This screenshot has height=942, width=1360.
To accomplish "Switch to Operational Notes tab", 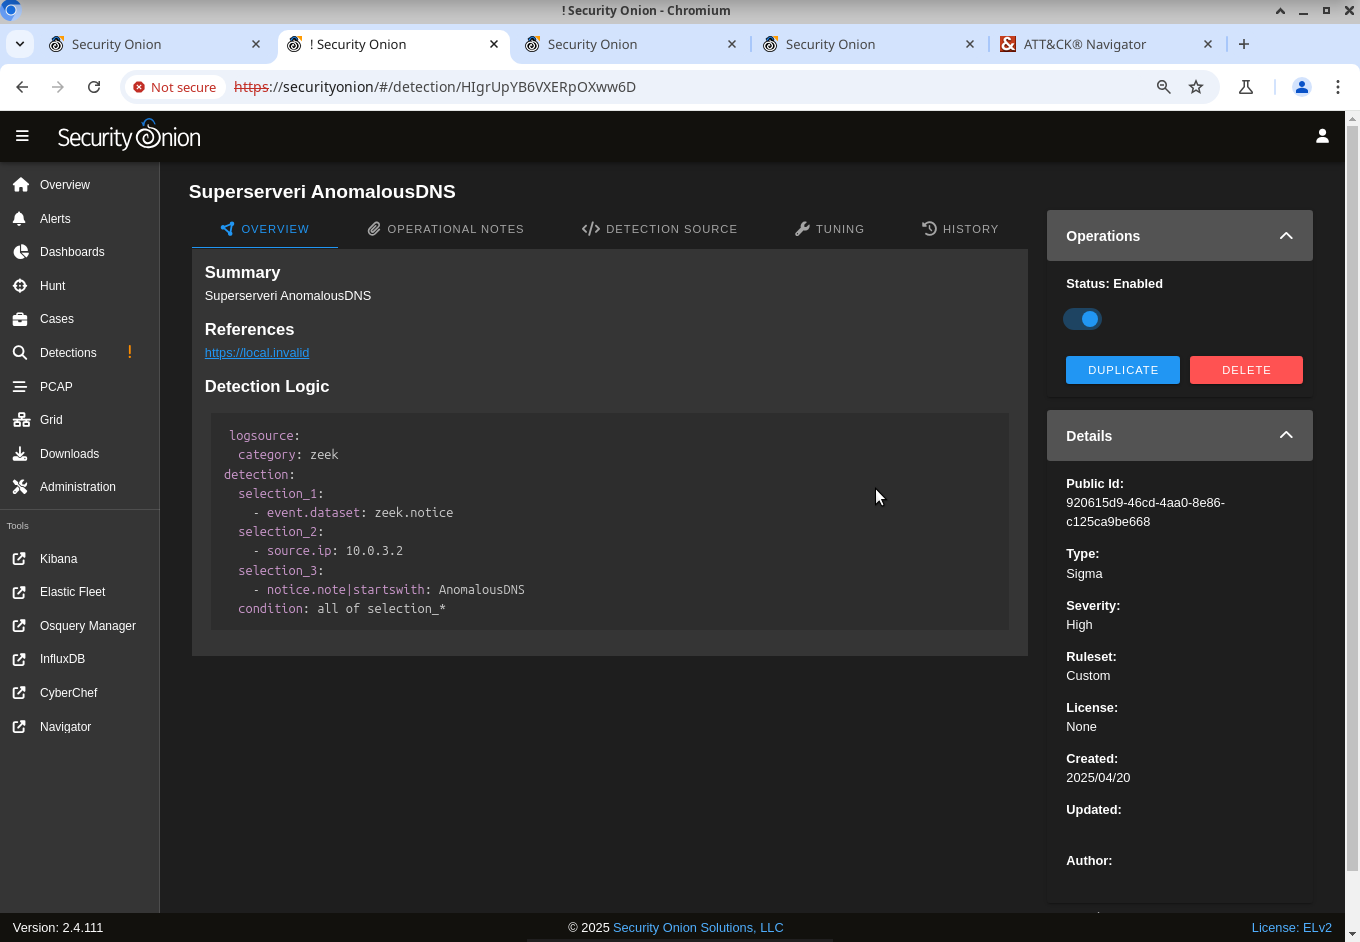I will click(x=445, y=229).
